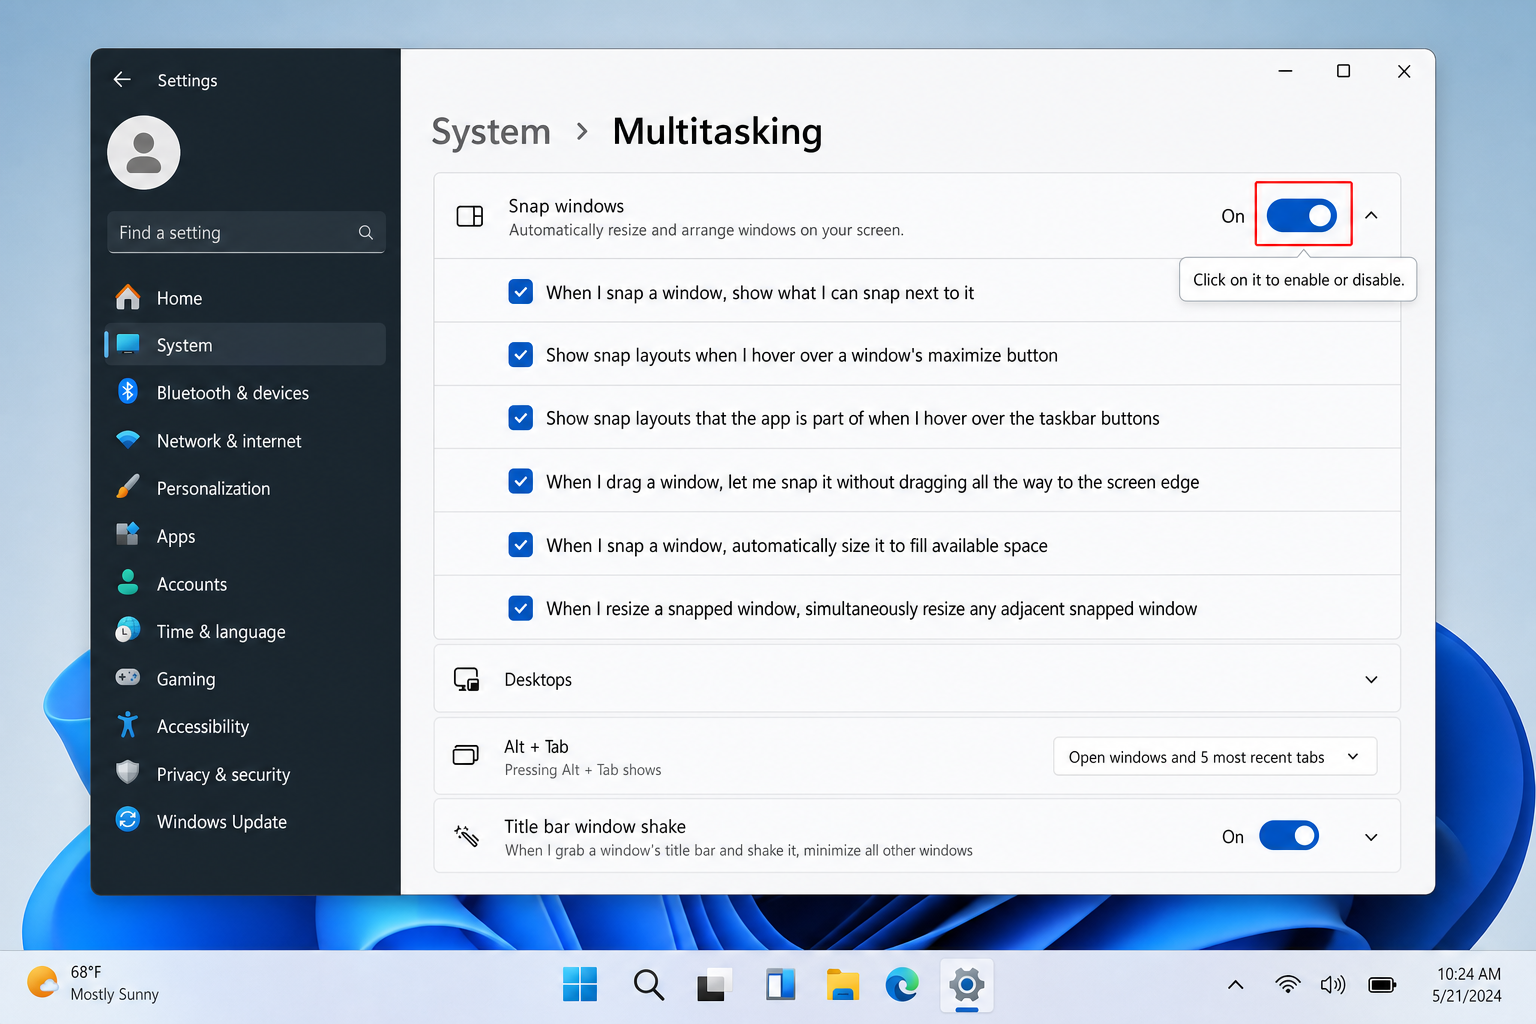
Task: Open taskbar Search magnifier
Action: 649,985
